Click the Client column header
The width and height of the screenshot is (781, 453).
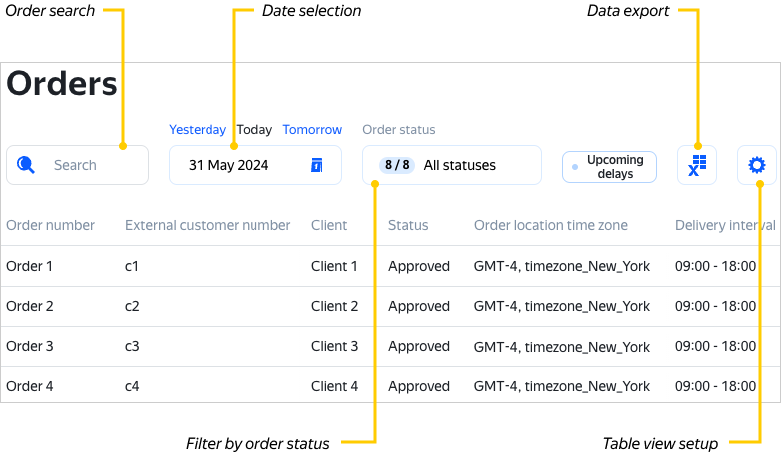pos(329,225)
